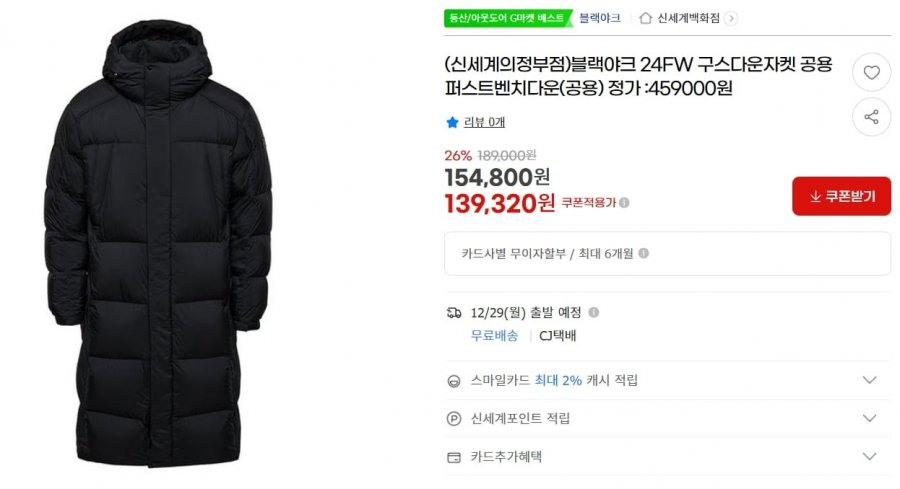900x489 pixels.
Task: Open the share icon button
Action: [871, 117]
